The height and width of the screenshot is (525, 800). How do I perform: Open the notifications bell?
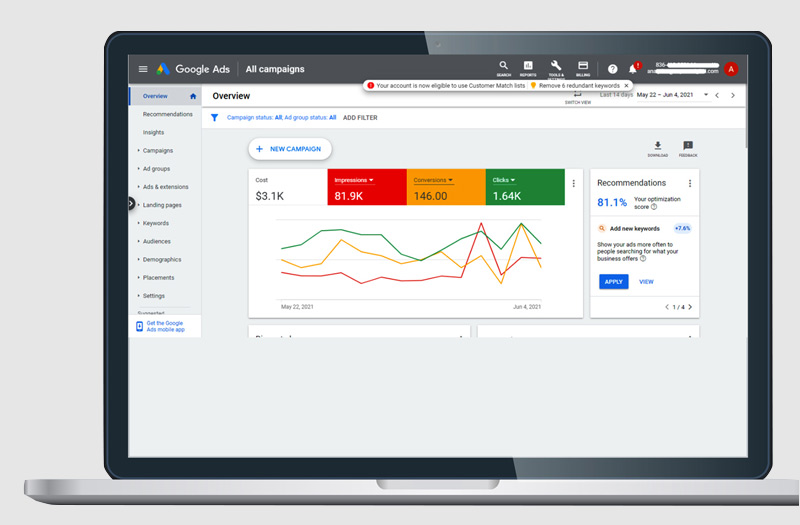(x=632, y=69)
